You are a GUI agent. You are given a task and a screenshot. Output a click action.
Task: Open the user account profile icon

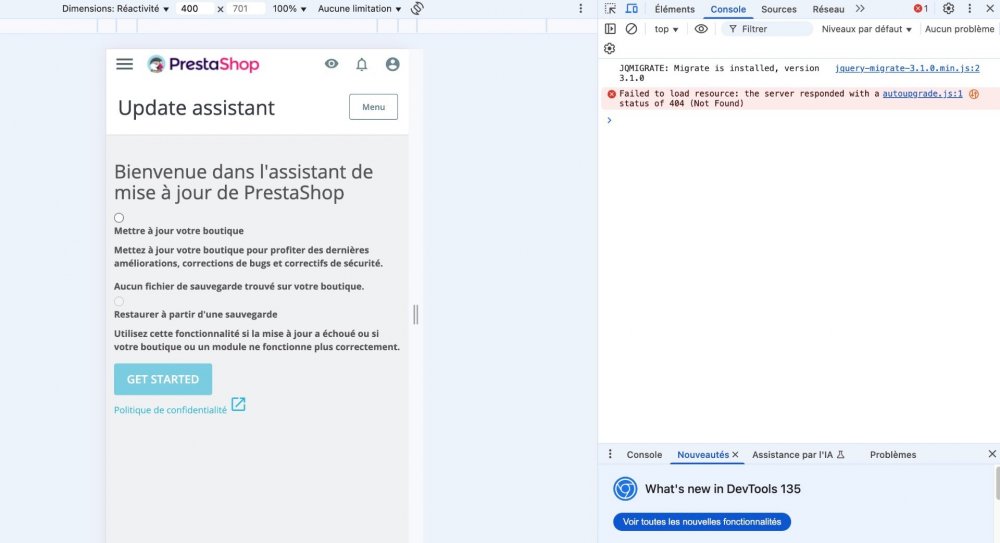point(392,64)
